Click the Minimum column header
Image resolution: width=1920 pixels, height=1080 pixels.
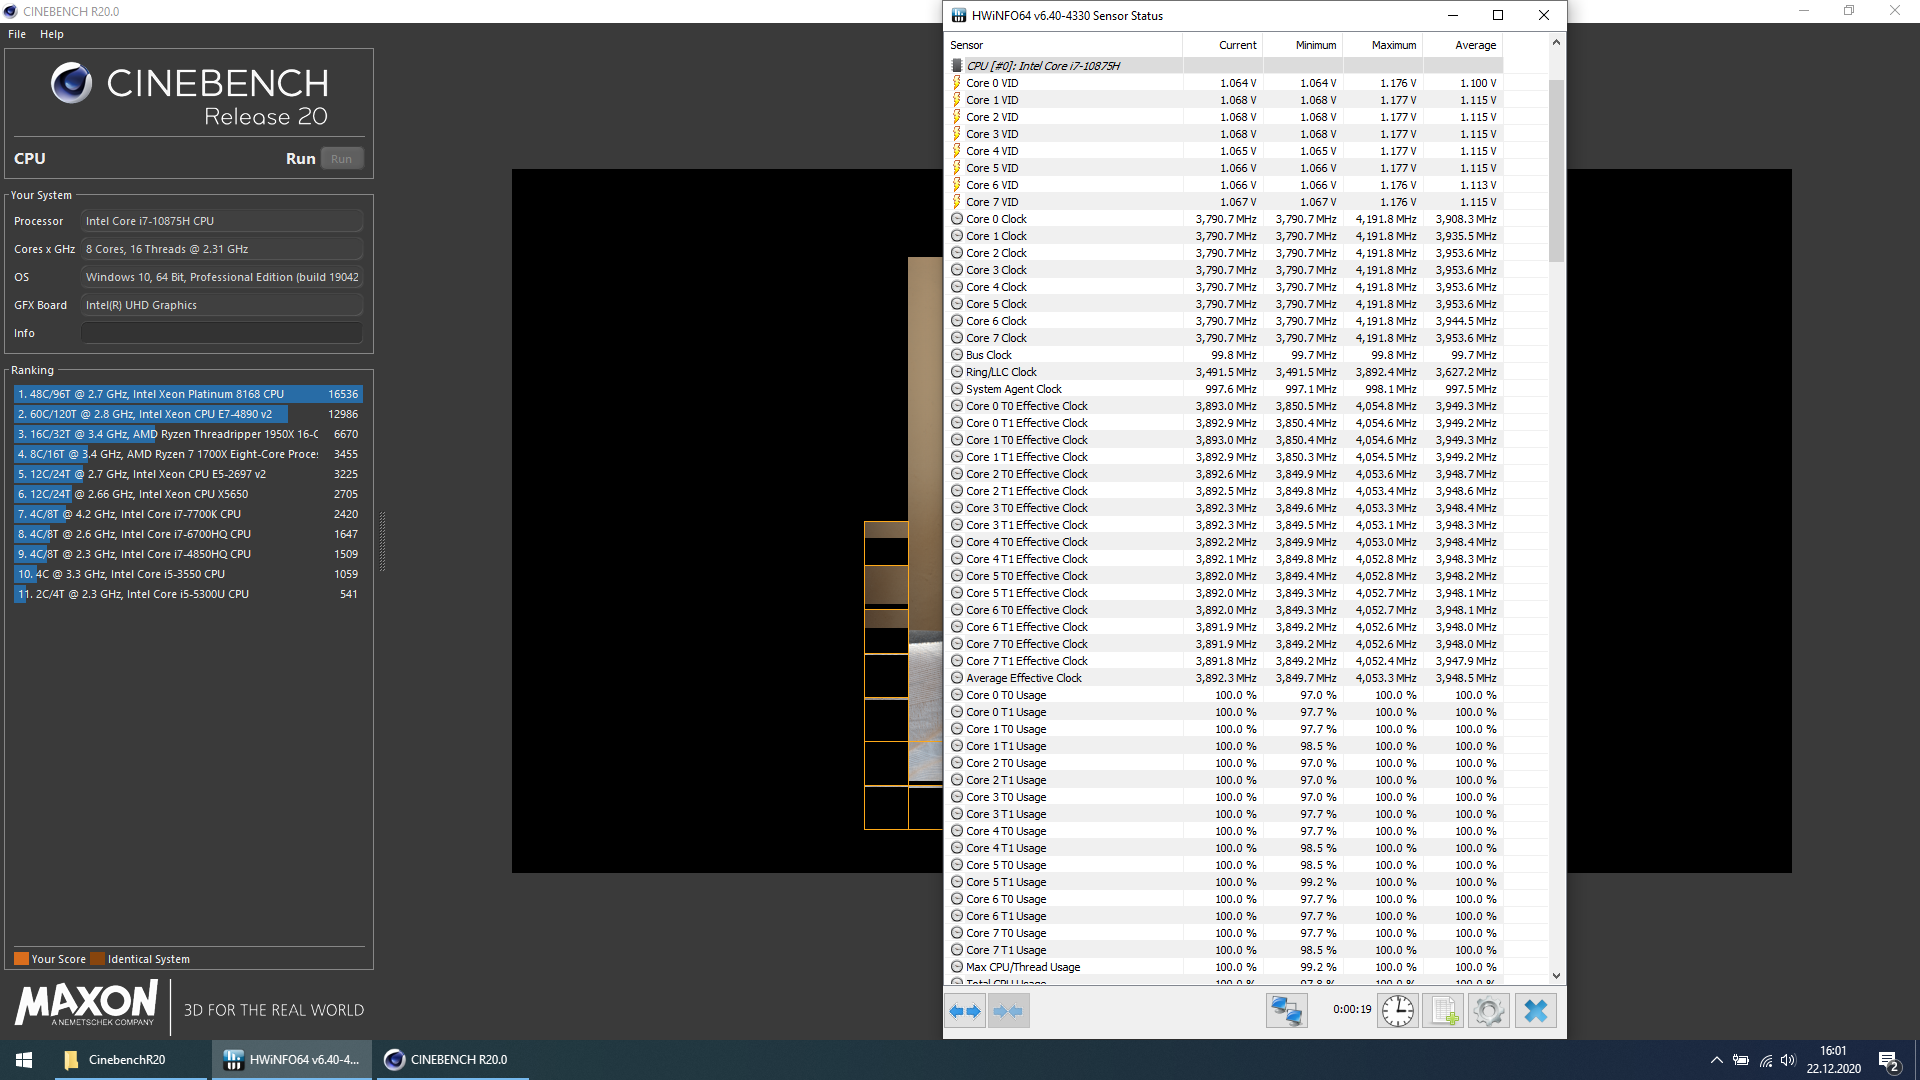coord(1302,45)
